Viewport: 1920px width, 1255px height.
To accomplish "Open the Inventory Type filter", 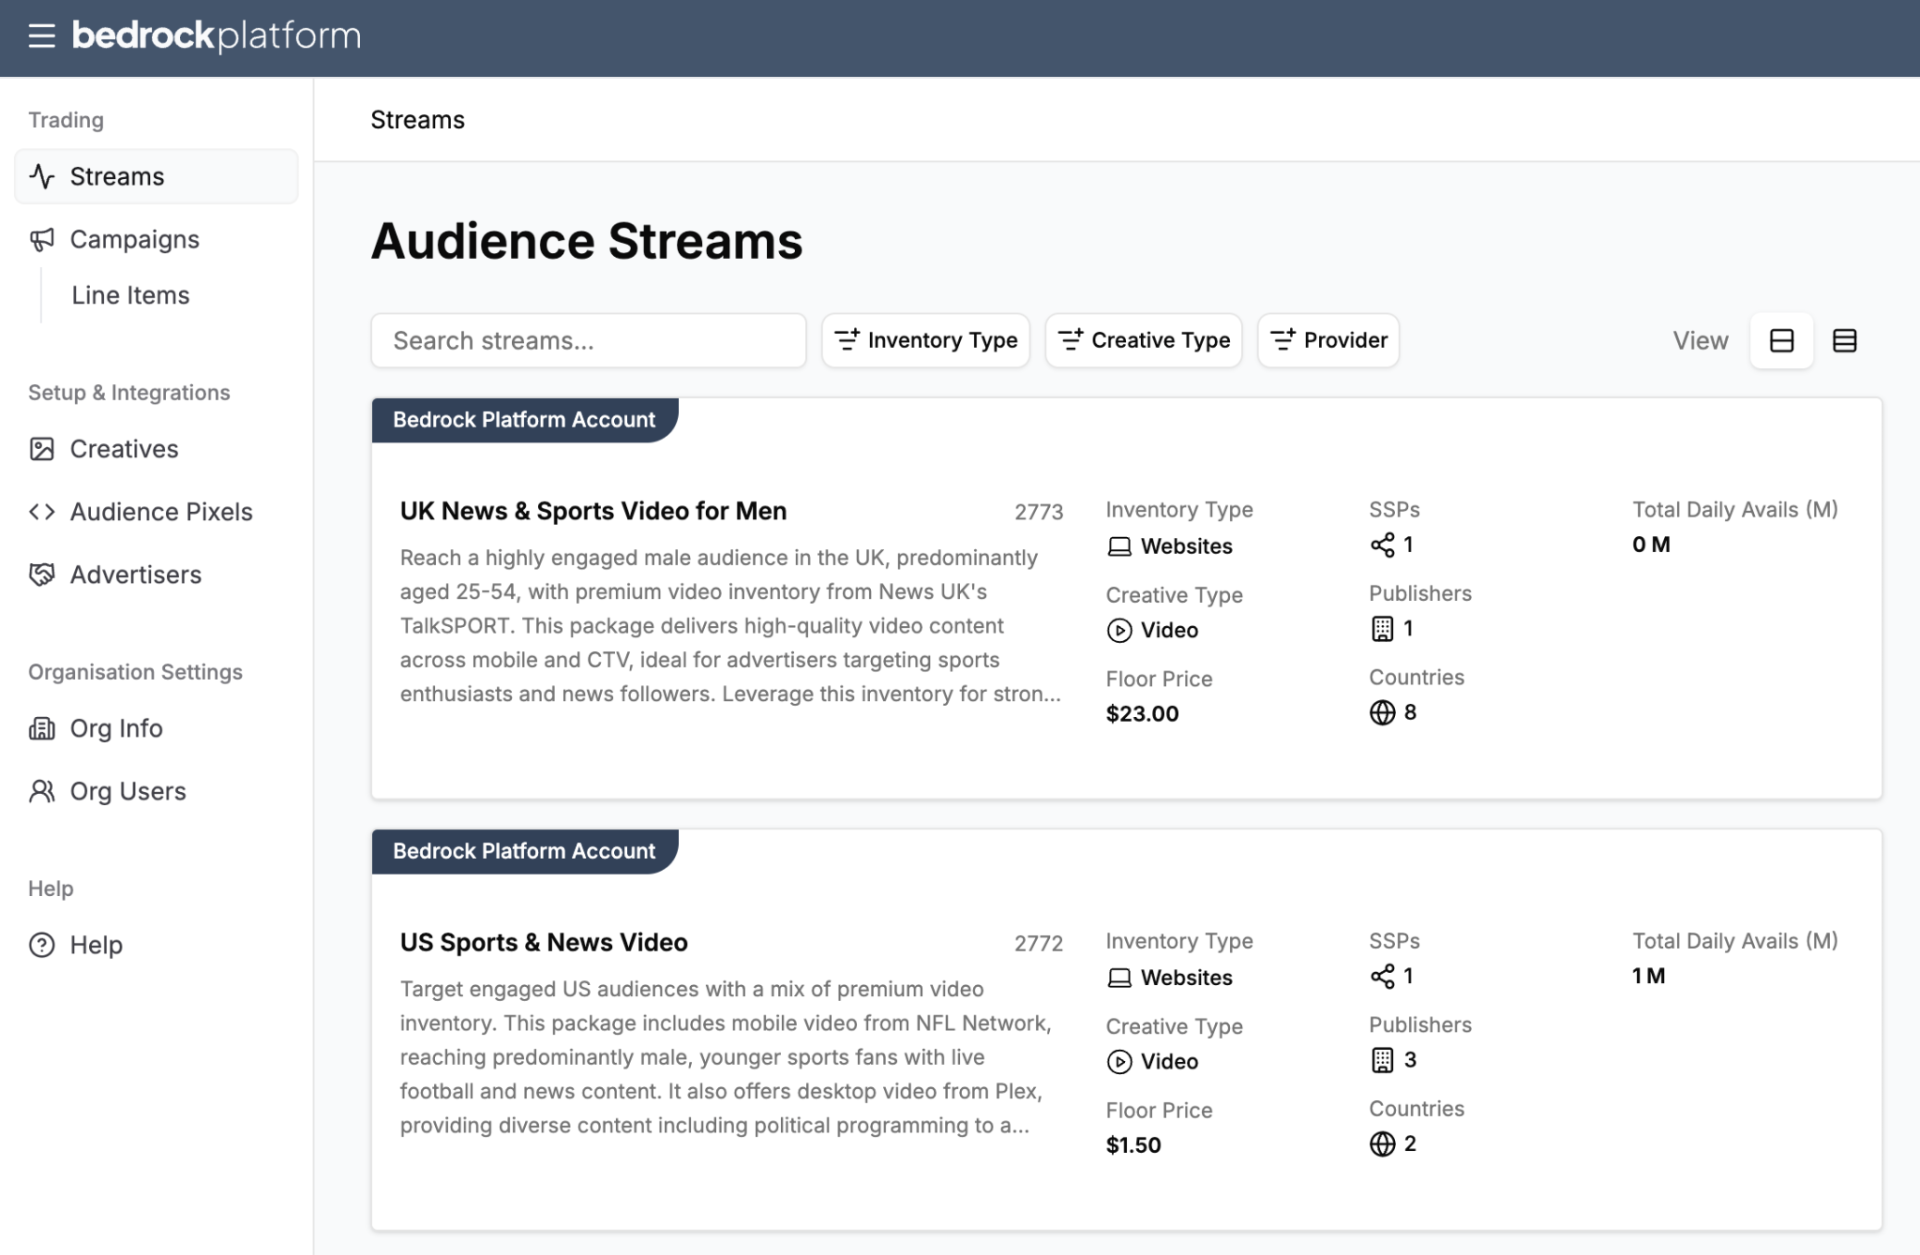I will 926,341.
